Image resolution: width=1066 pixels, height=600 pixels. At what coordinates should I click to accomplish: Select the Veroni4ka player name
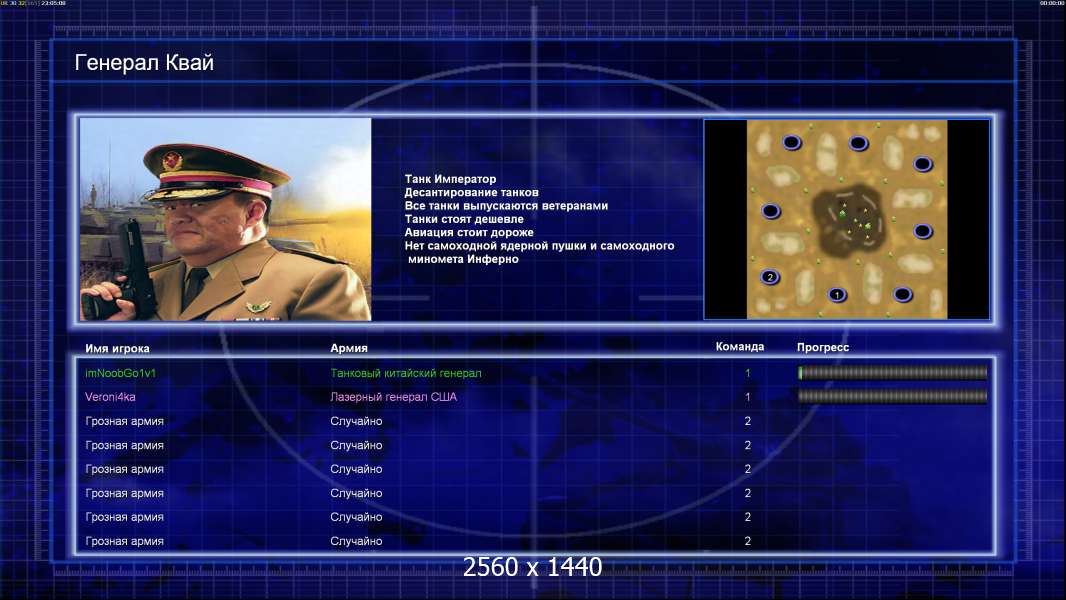[110, 397]
